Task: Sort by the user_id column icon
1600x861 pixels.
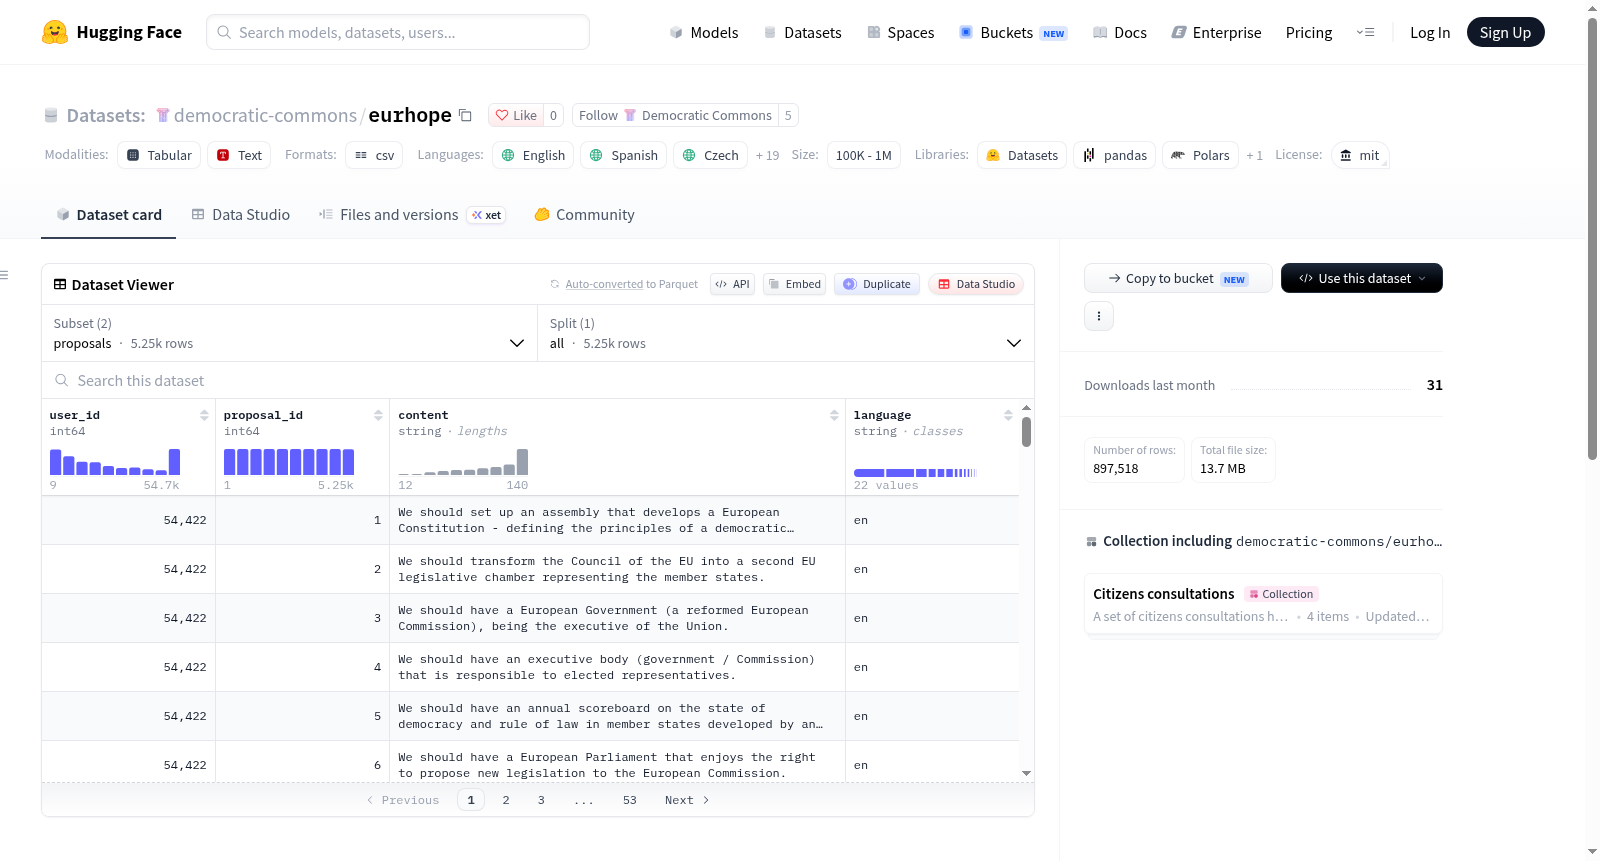Action: pos(204,415)
